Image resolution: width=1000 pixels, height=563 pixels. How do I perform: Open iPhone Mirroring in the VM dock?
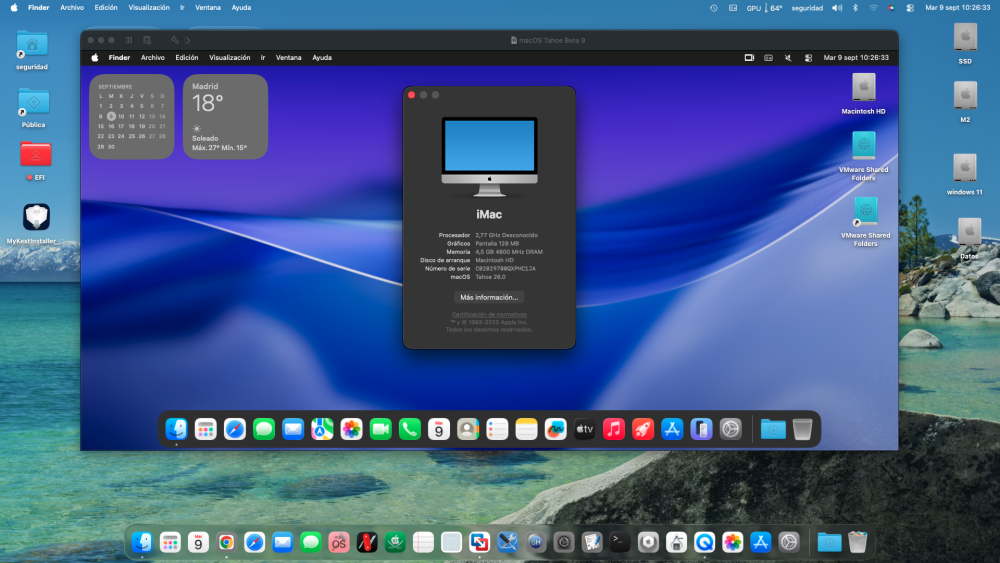[701, 429]
